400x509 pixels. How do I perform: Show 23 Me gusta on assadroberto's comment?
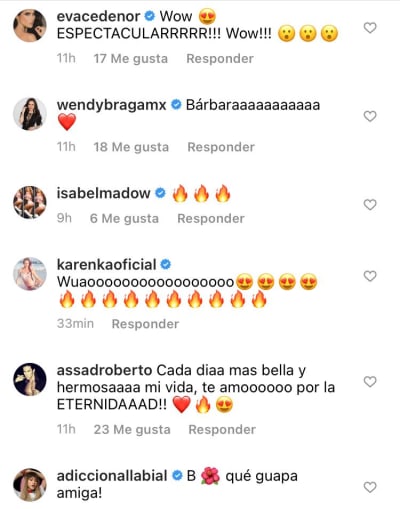click(x=132, y=429)
